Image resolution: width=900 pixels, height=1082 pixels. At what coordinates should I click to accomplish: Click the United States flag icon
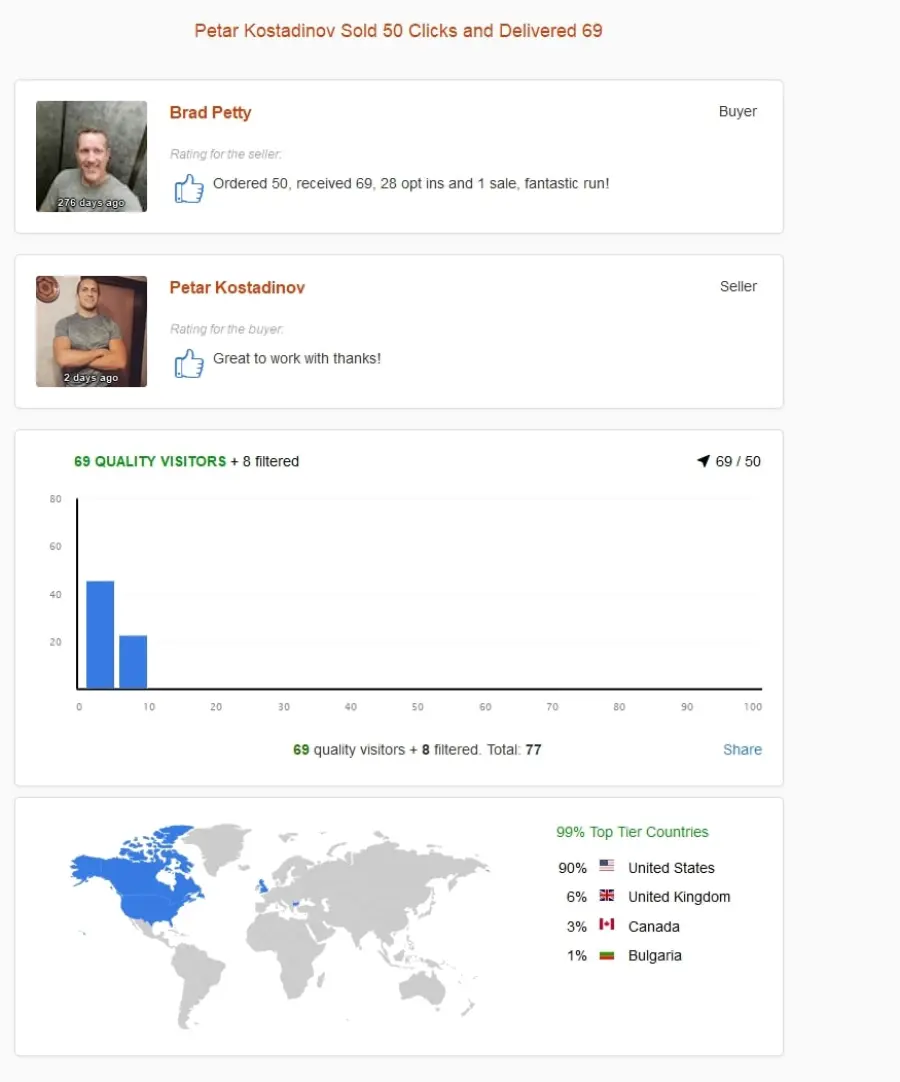(607, 865)
